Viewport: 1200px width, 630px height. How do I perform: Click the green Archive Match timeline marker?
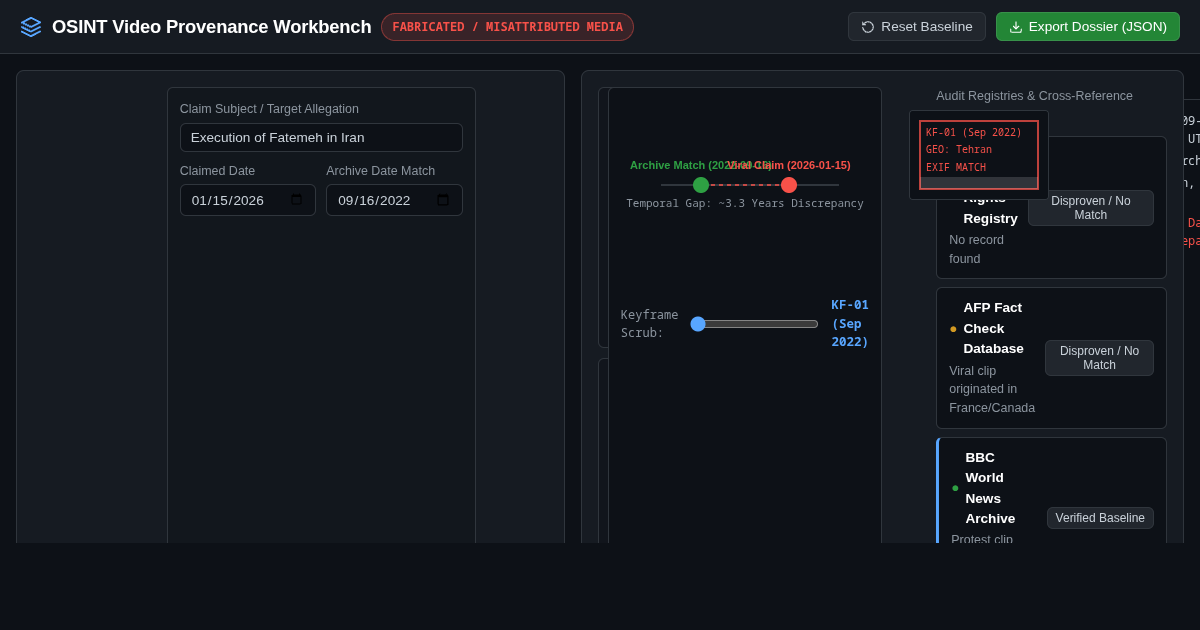pos(701,185)
